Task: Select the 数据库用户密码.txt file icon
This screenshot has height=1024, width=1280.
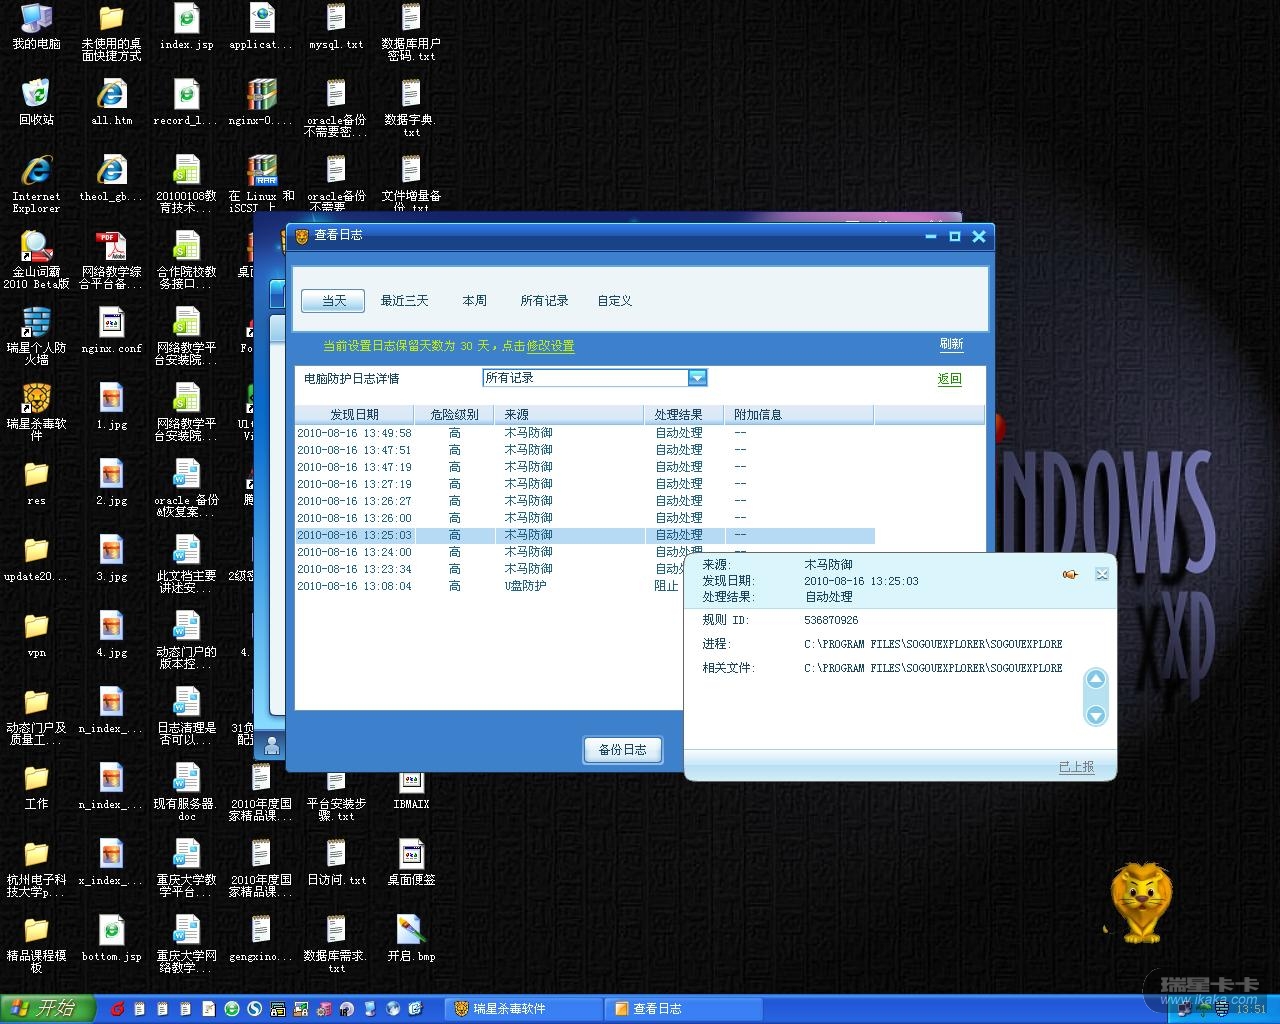Action: point(411,33)
